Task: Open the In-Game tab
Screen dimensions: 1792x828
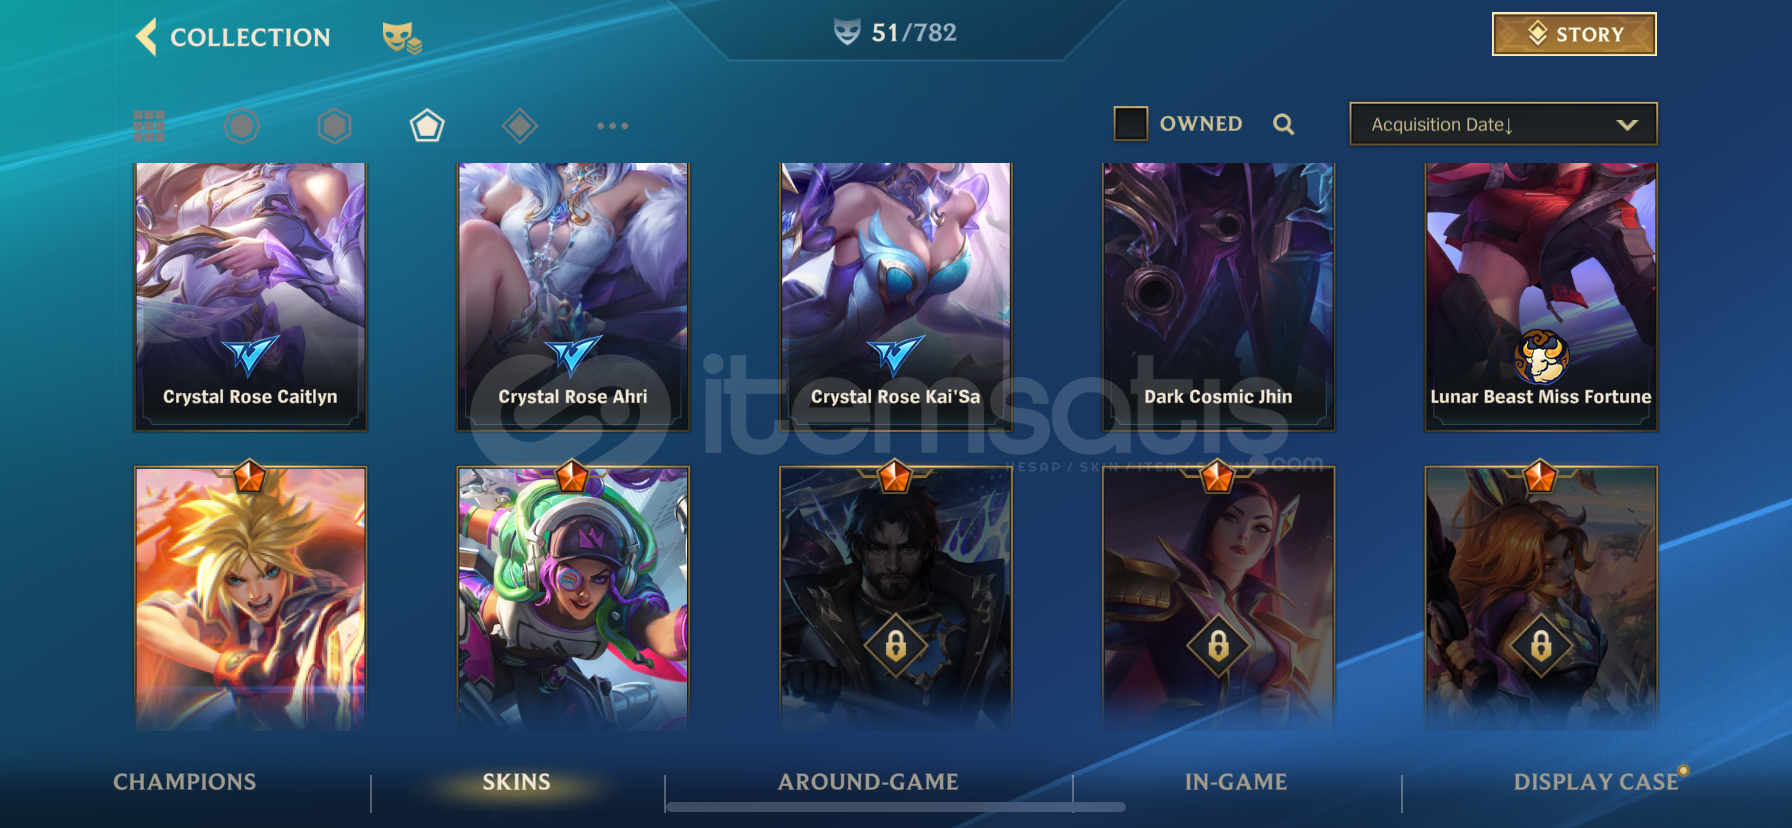Action: click(x=1236, y=782)
